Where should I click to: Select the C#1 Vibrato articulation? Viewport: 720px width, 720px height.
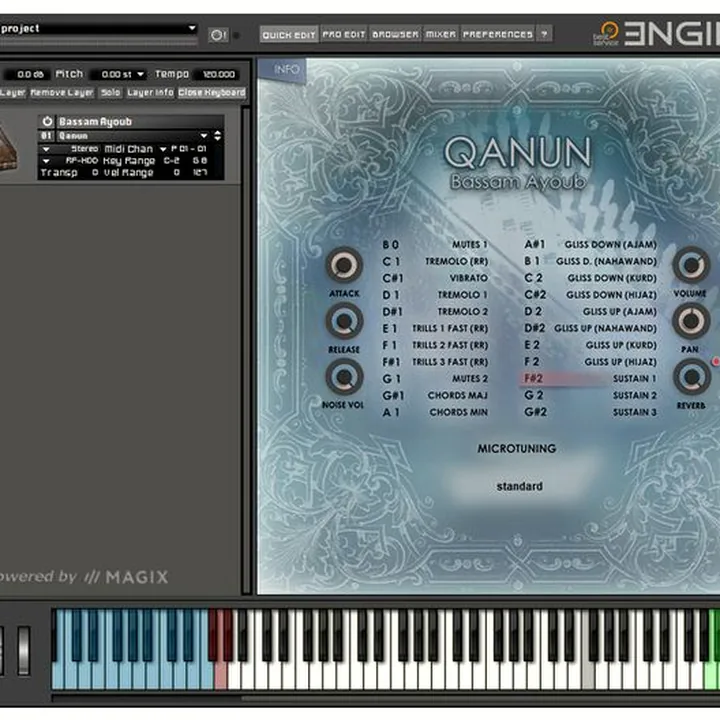[x=435, y=278]
